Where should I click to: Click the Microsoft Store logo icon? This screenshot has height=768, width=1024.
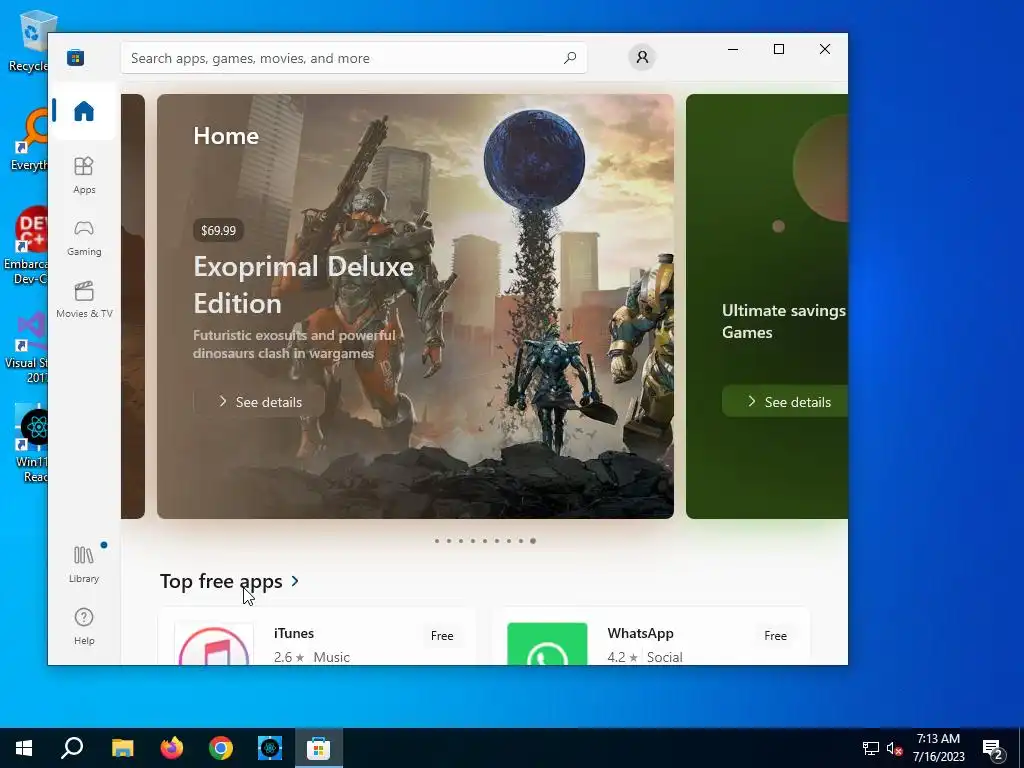(x=75, y=57)
